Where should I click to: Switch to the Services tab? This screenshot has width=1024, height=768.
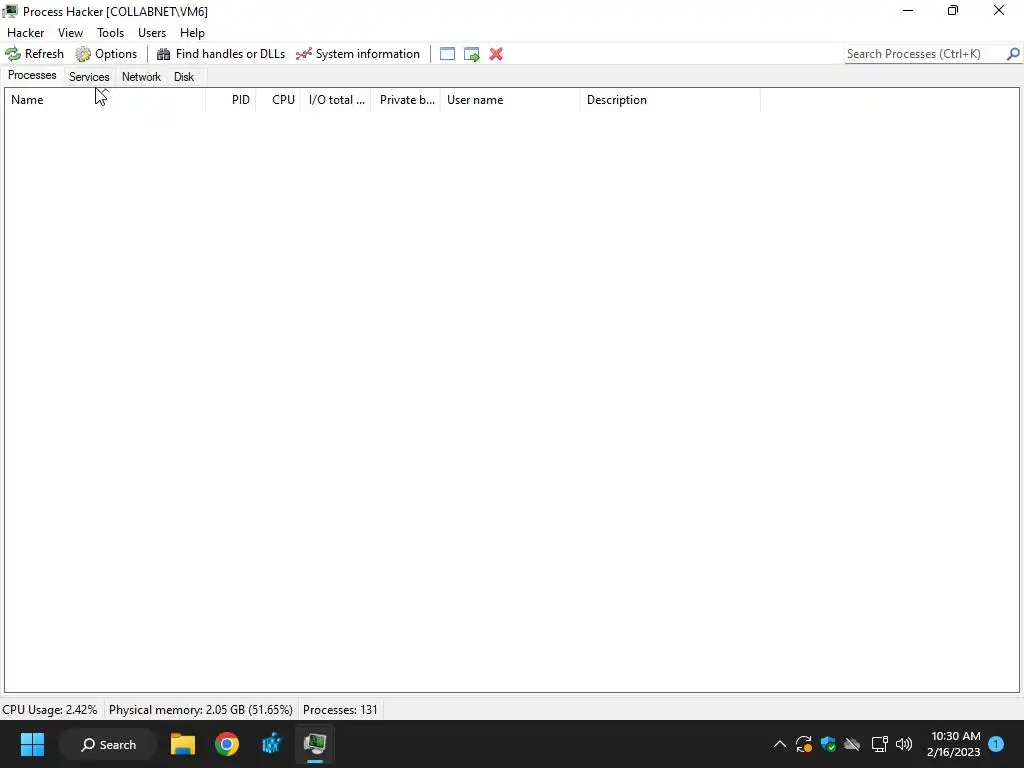(x=89, y=77)
